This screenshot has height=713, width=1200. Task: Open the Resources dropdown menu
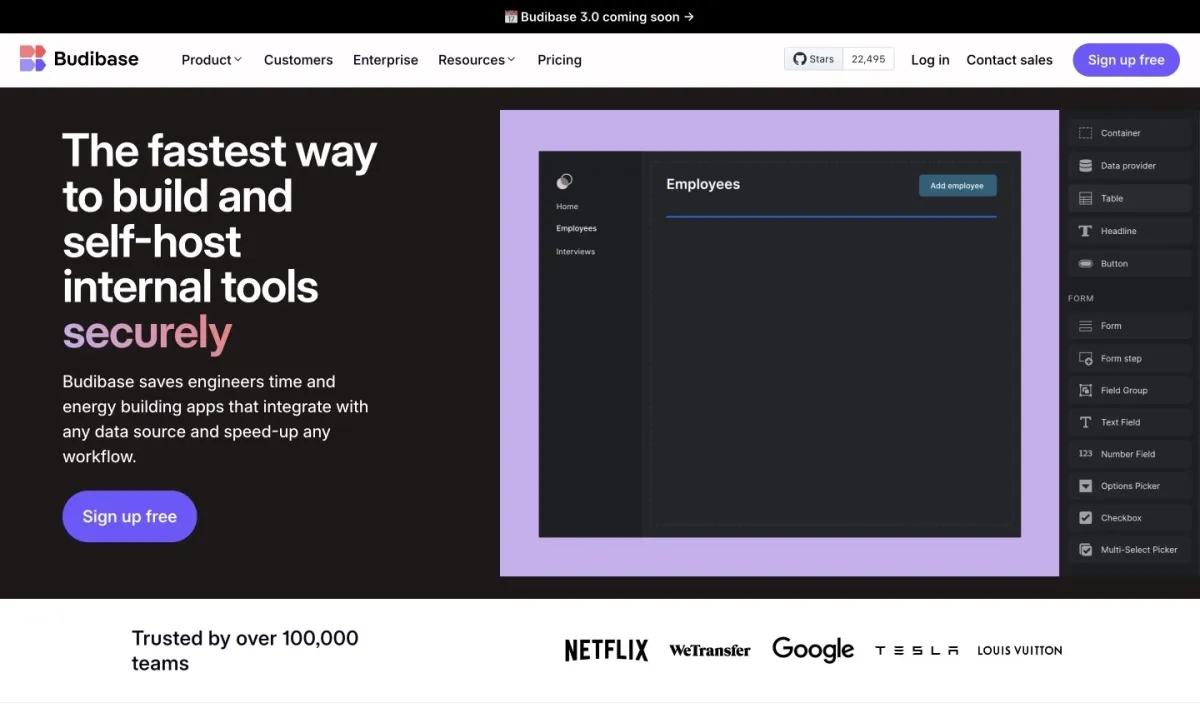point(476,60)
